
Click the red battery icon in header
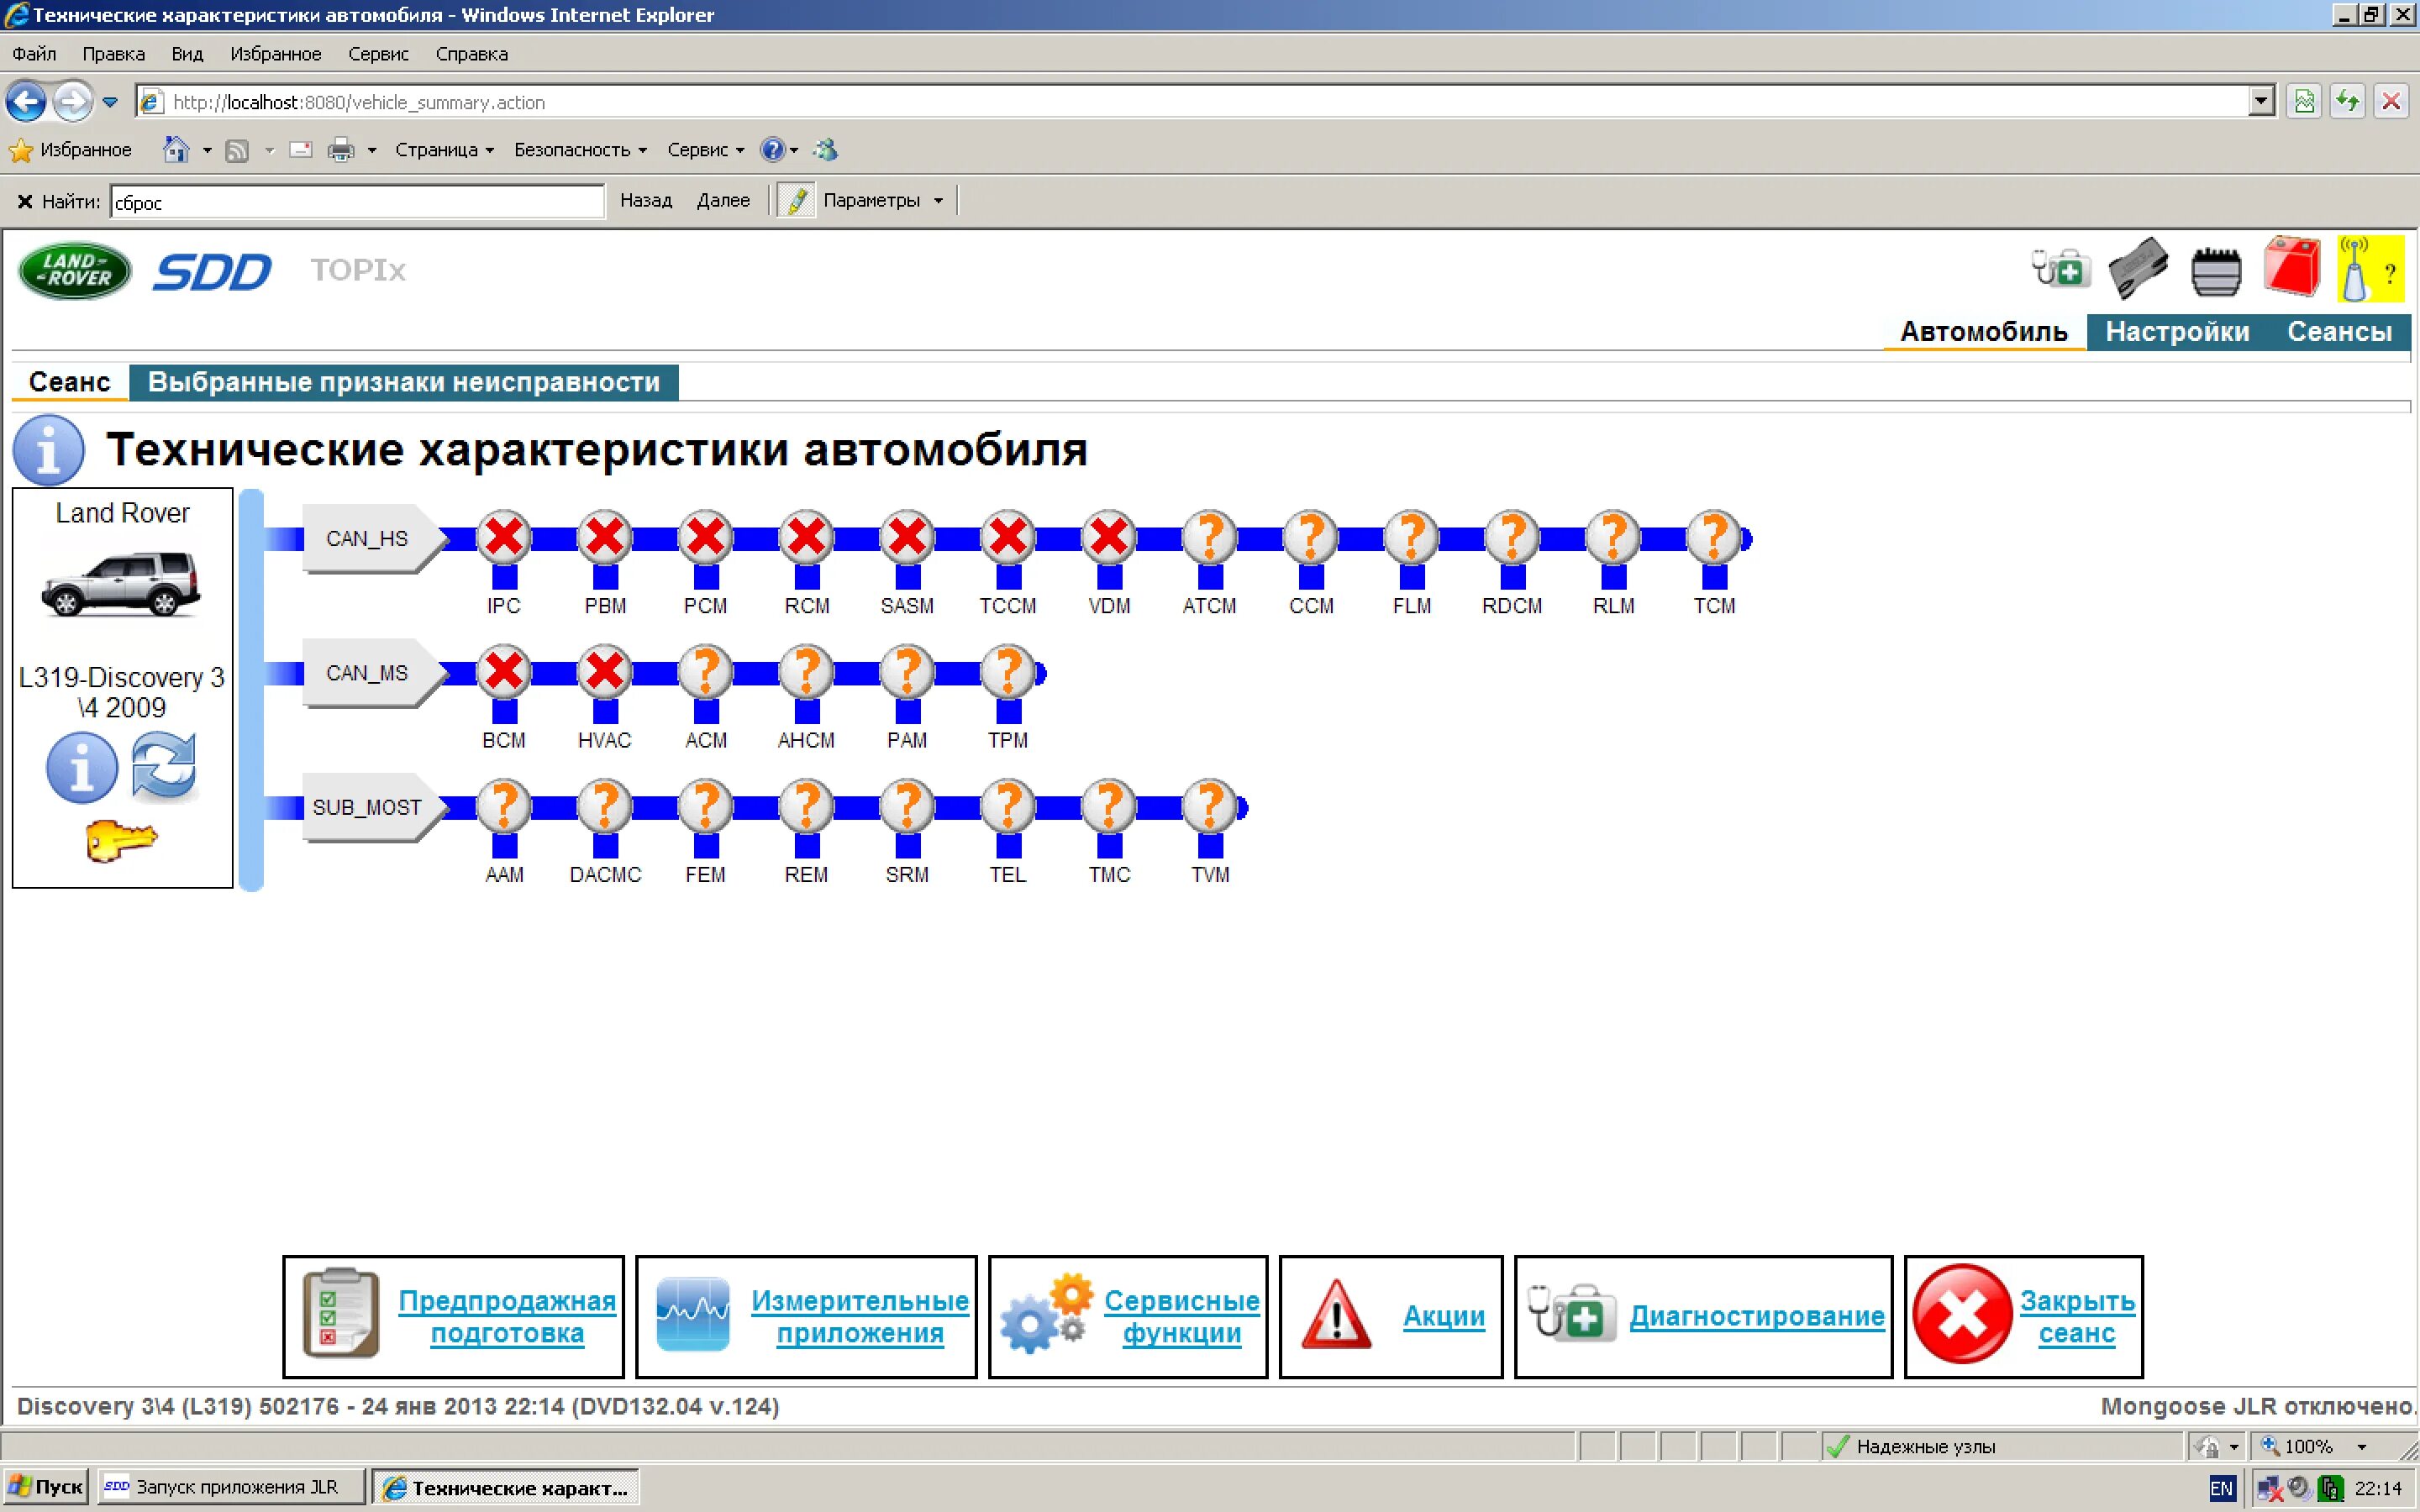point(2291,268)
